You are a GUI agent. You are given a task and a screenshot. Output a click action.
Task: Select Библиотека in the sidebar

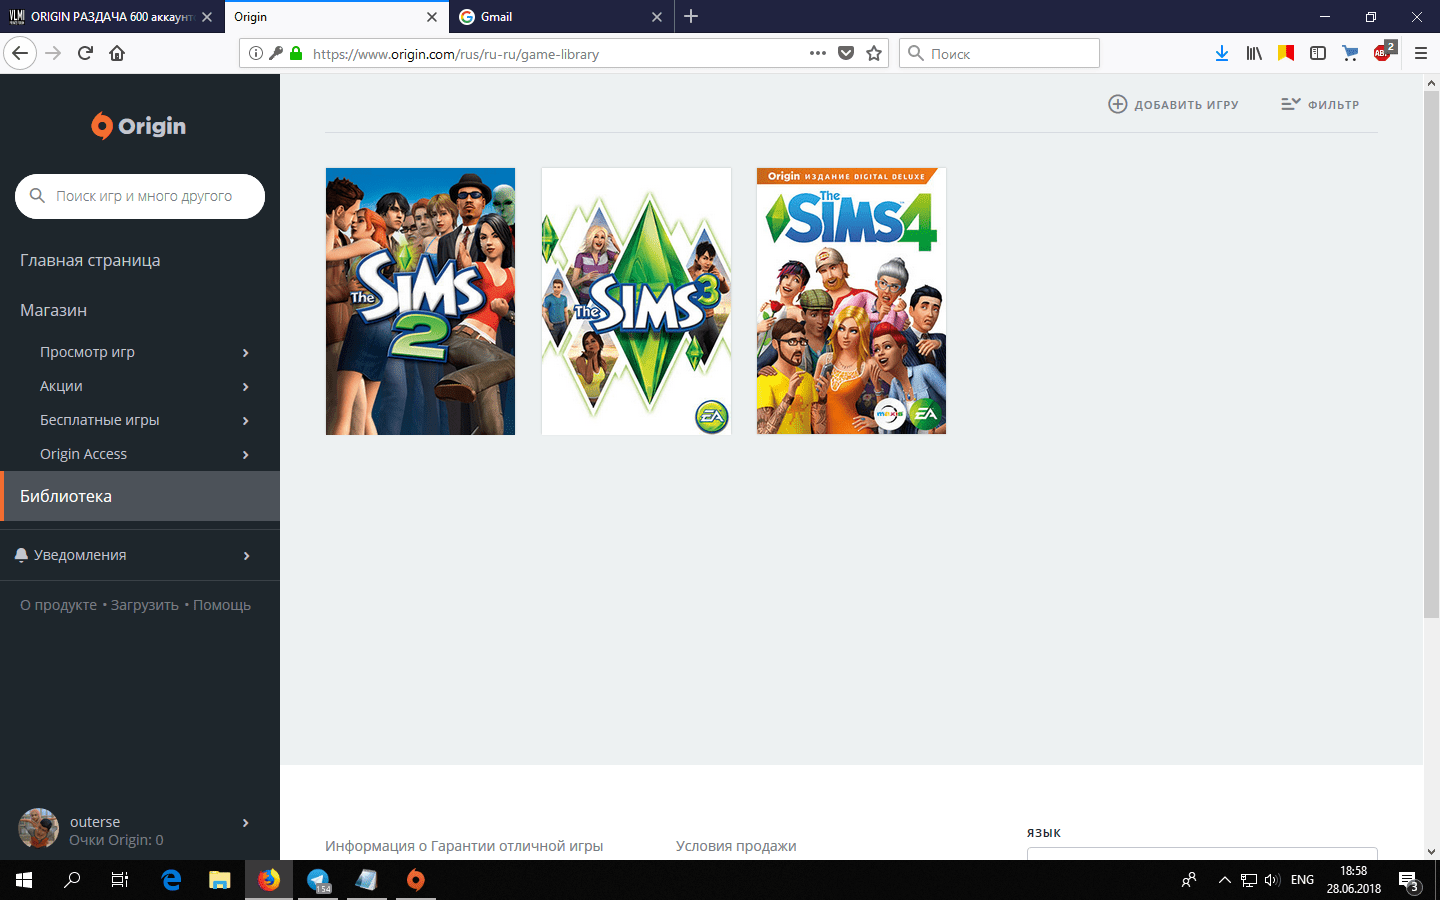(x=66, y=497)
